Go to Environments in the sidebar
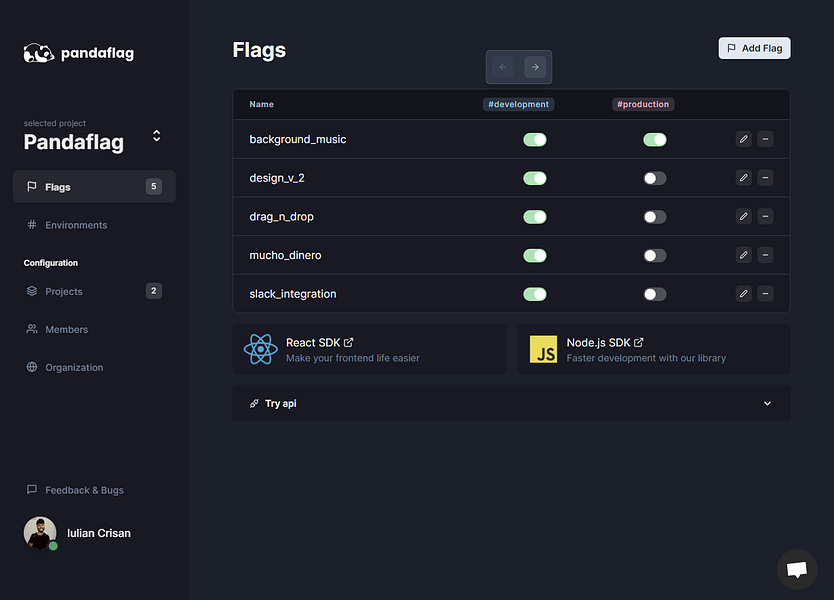834x600 pixels. pos(94,224)
